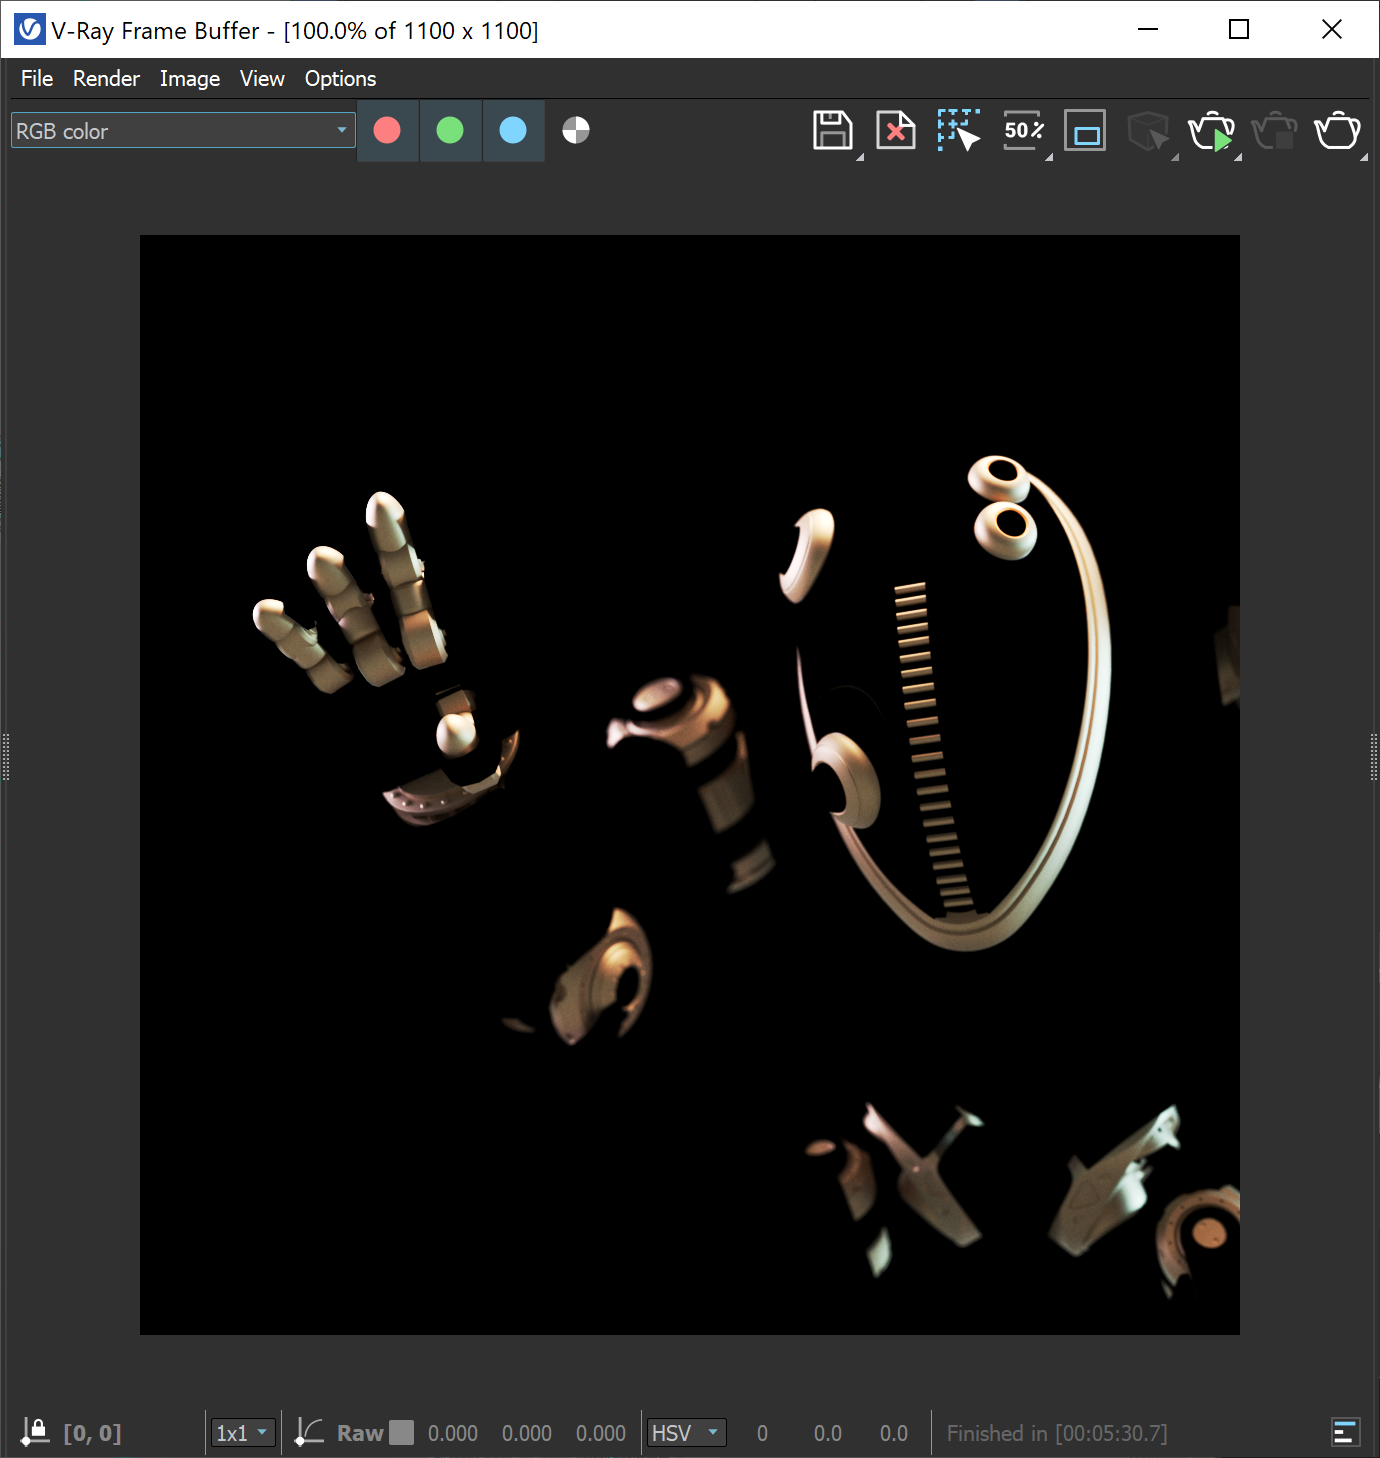
Task: Open the Options menu
Action: (x=339, y=78)
